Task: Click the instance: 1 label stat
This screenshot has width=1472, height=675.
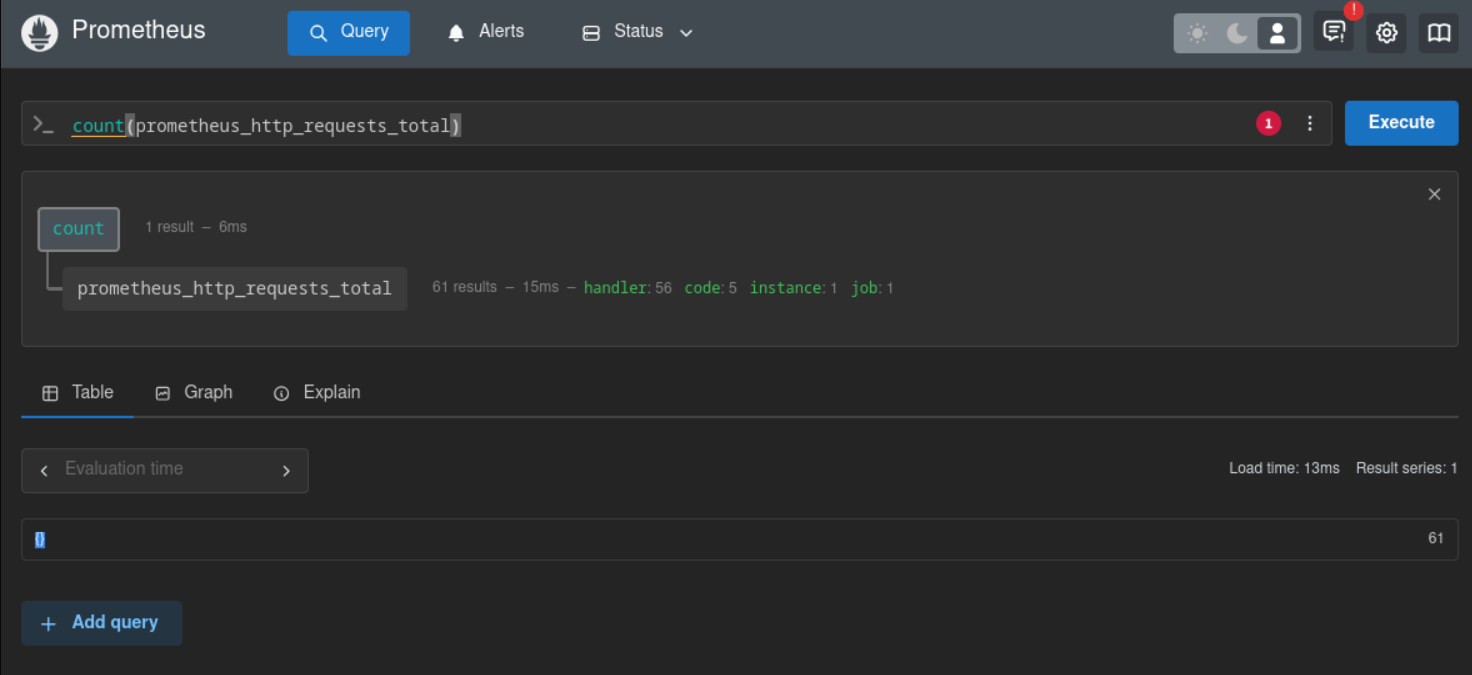Action: point(794,288)
